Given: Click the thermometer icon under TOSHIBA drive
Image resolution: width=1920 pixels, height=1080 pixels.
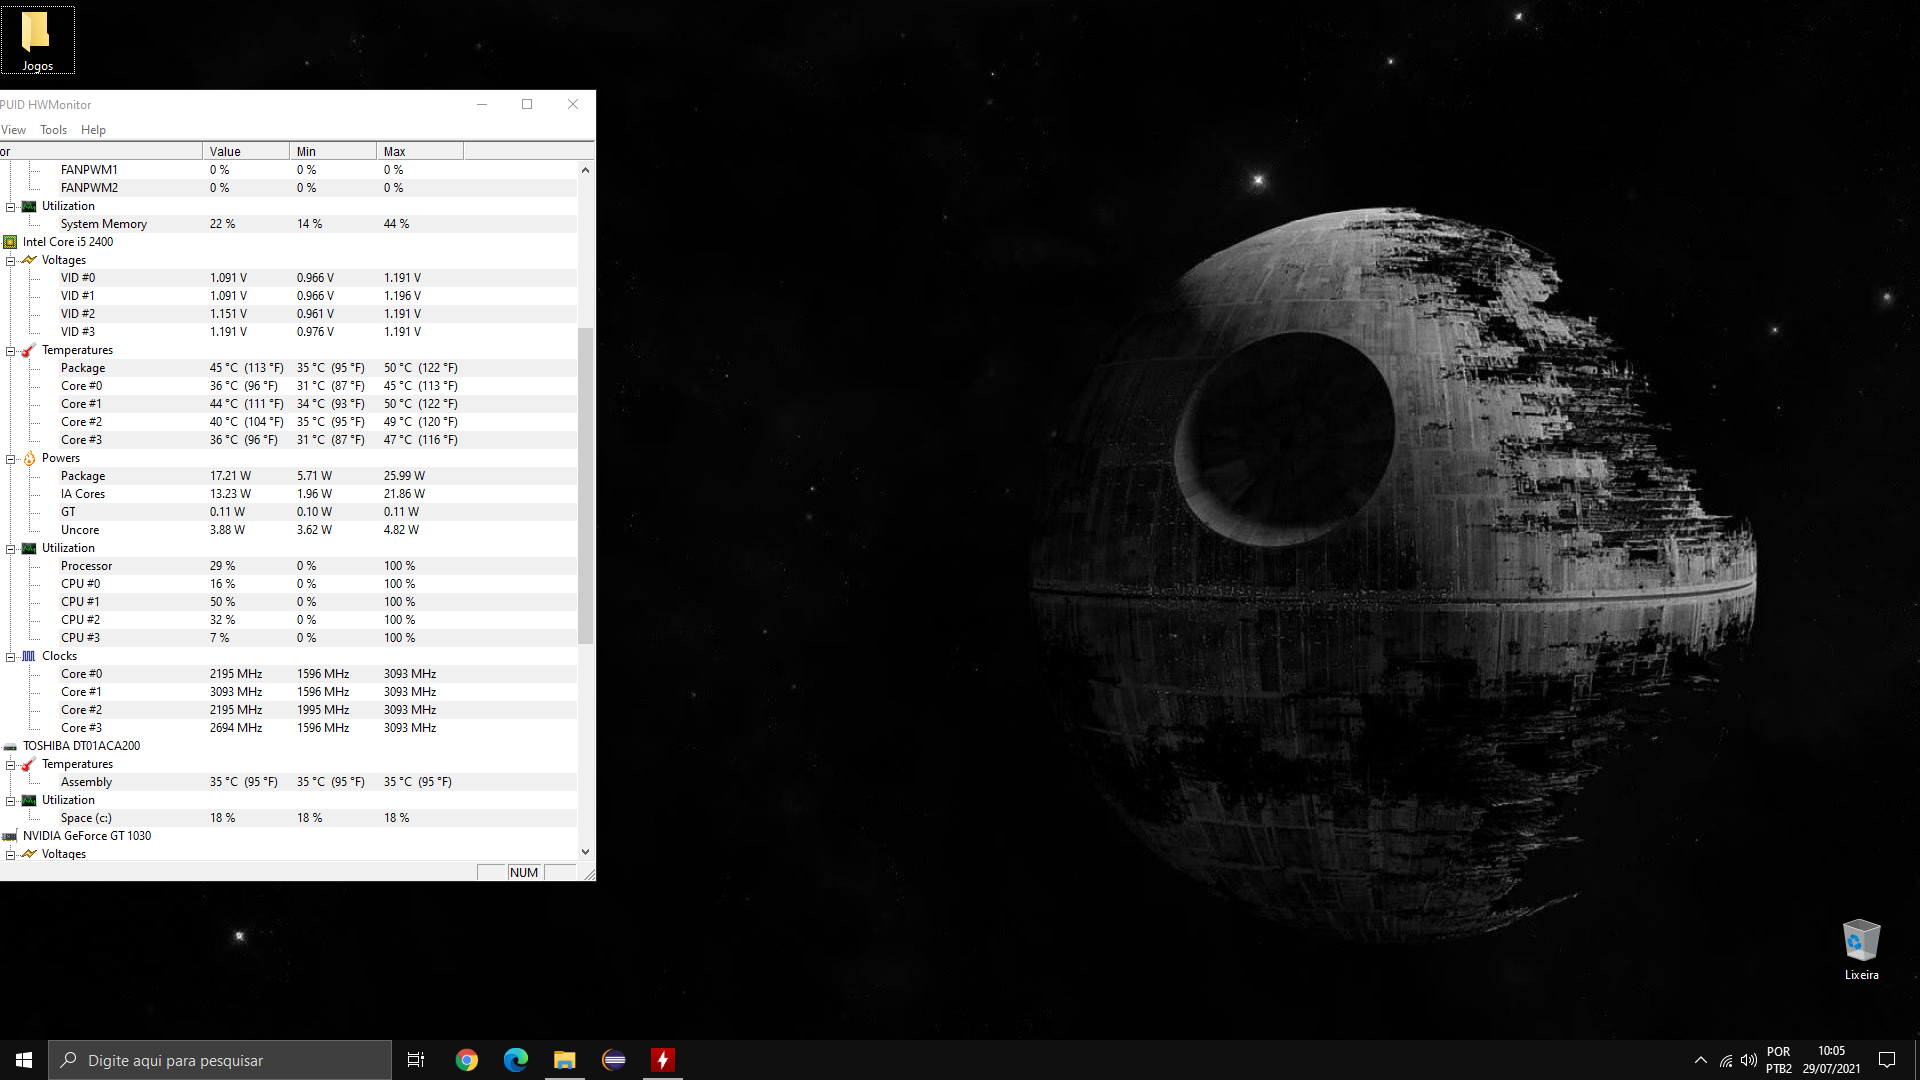Looking at the screenshot, I should pyautogui.click(x=29, y=764).
